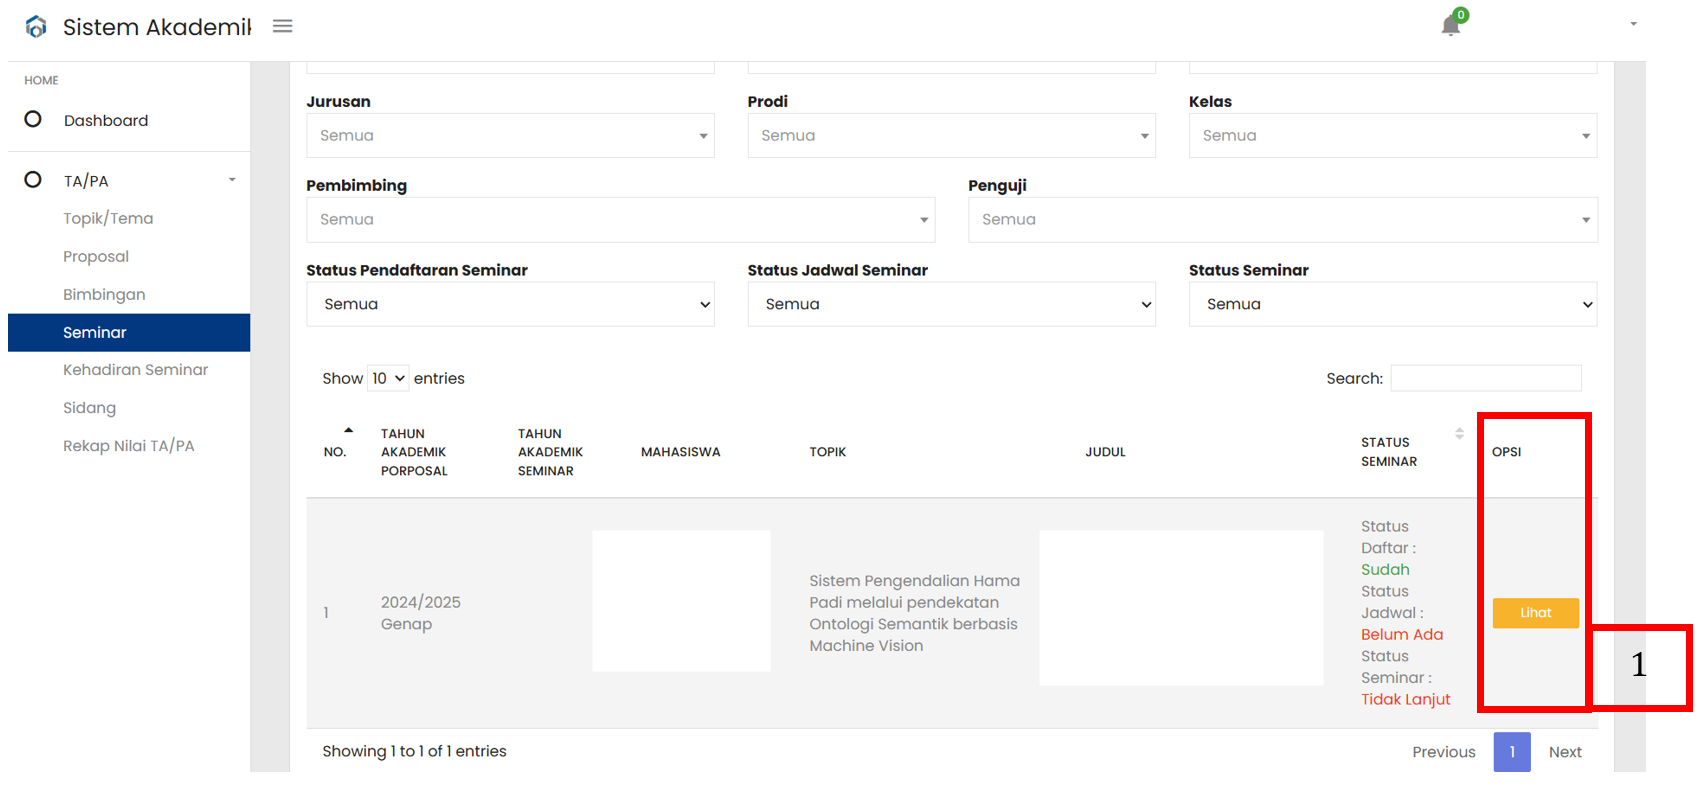Select the Seminar menu item

click(x=129, y=332)
